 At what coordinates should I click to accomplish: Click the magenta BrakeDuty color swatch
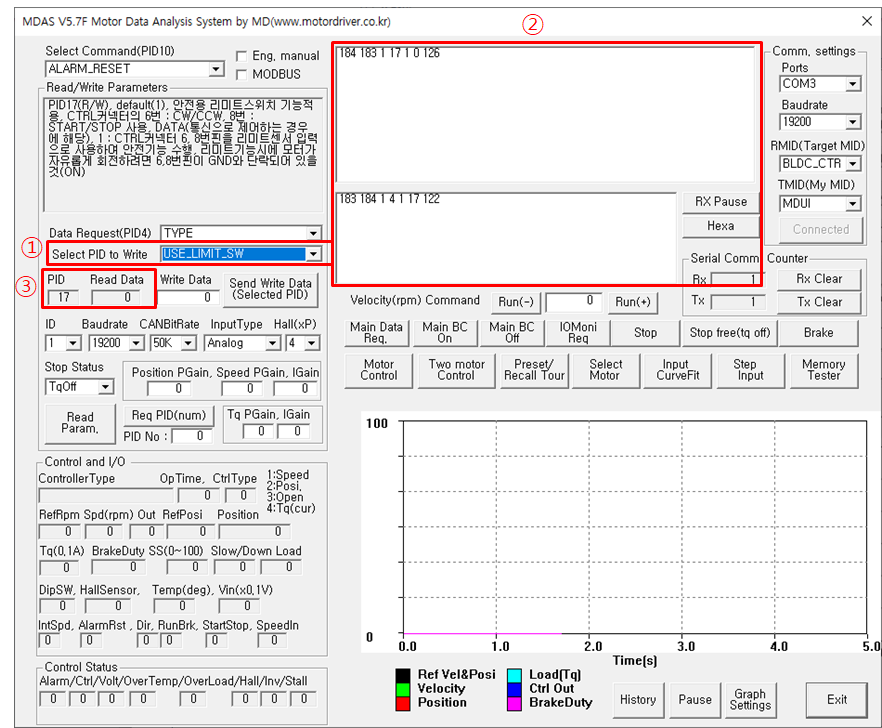[514, 703]
